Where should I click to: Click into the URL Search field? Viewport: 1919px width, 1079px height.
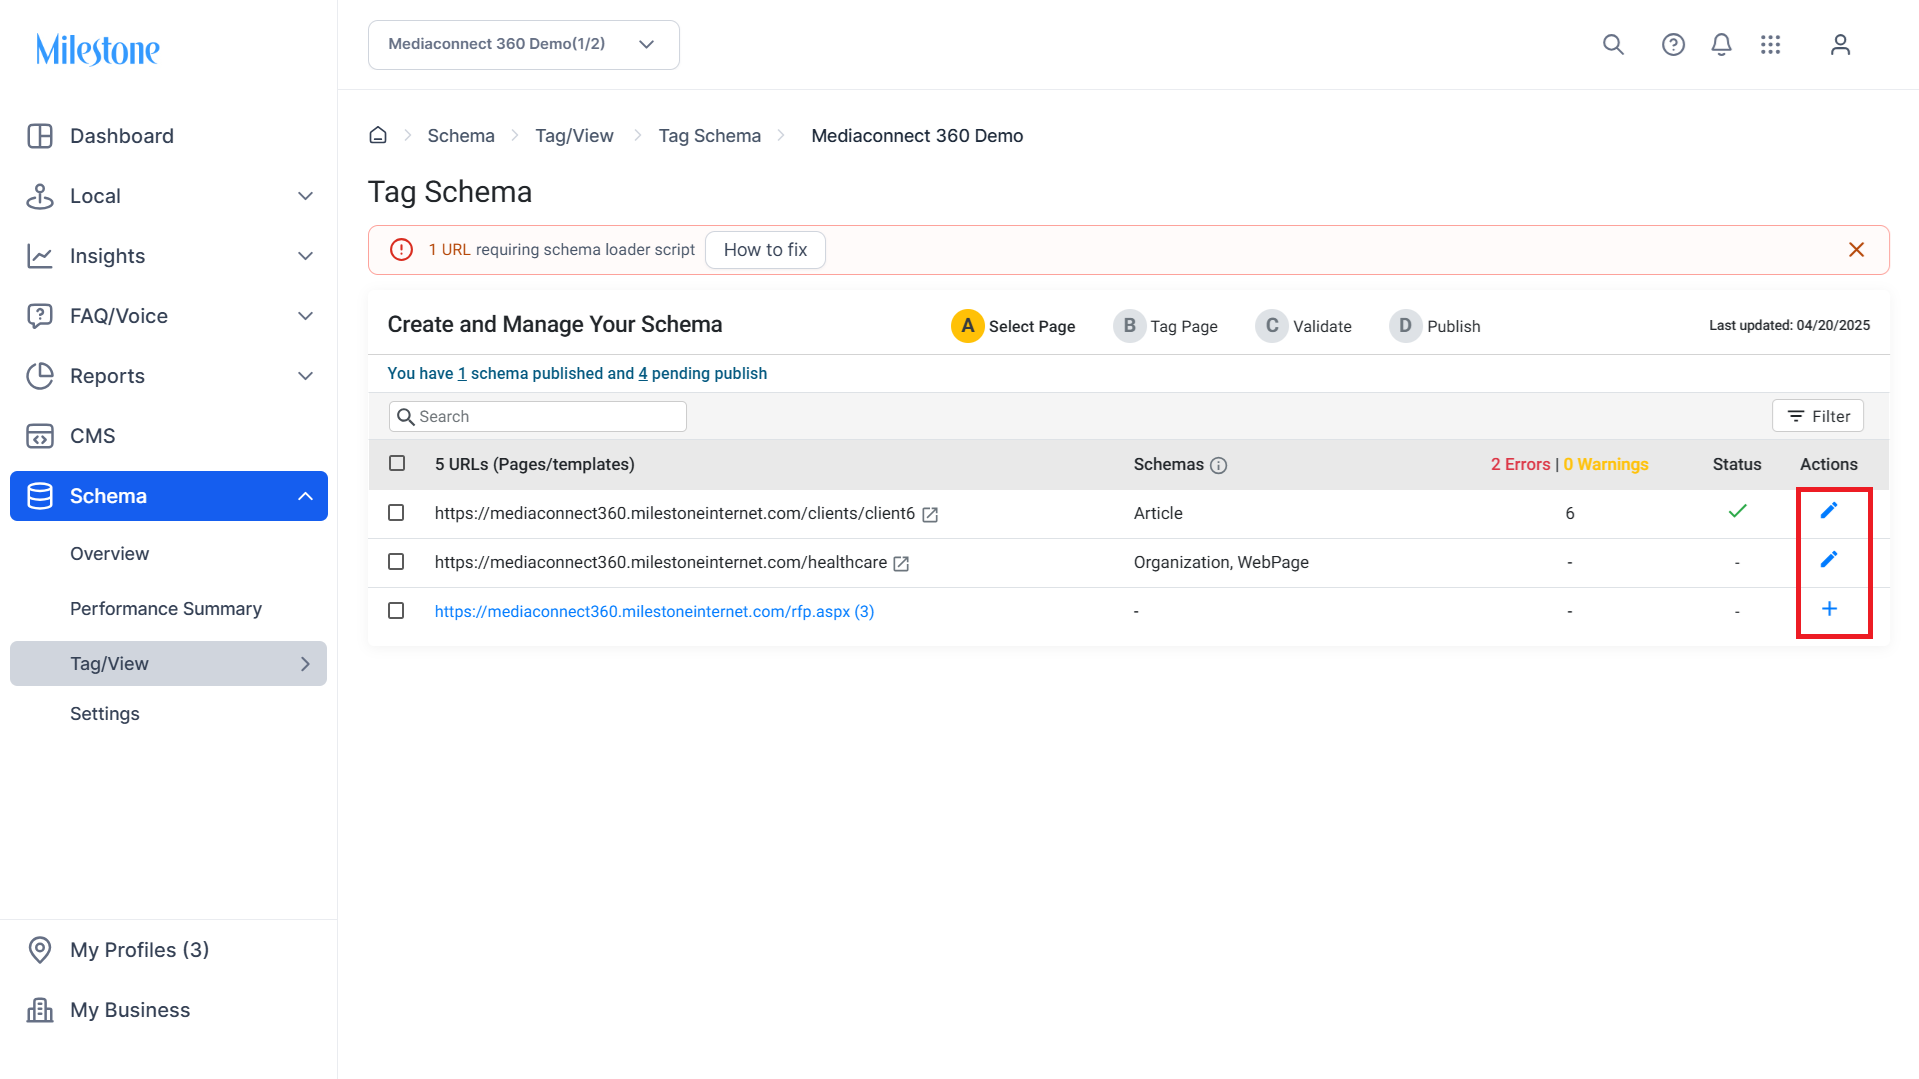tap(538, 416)
